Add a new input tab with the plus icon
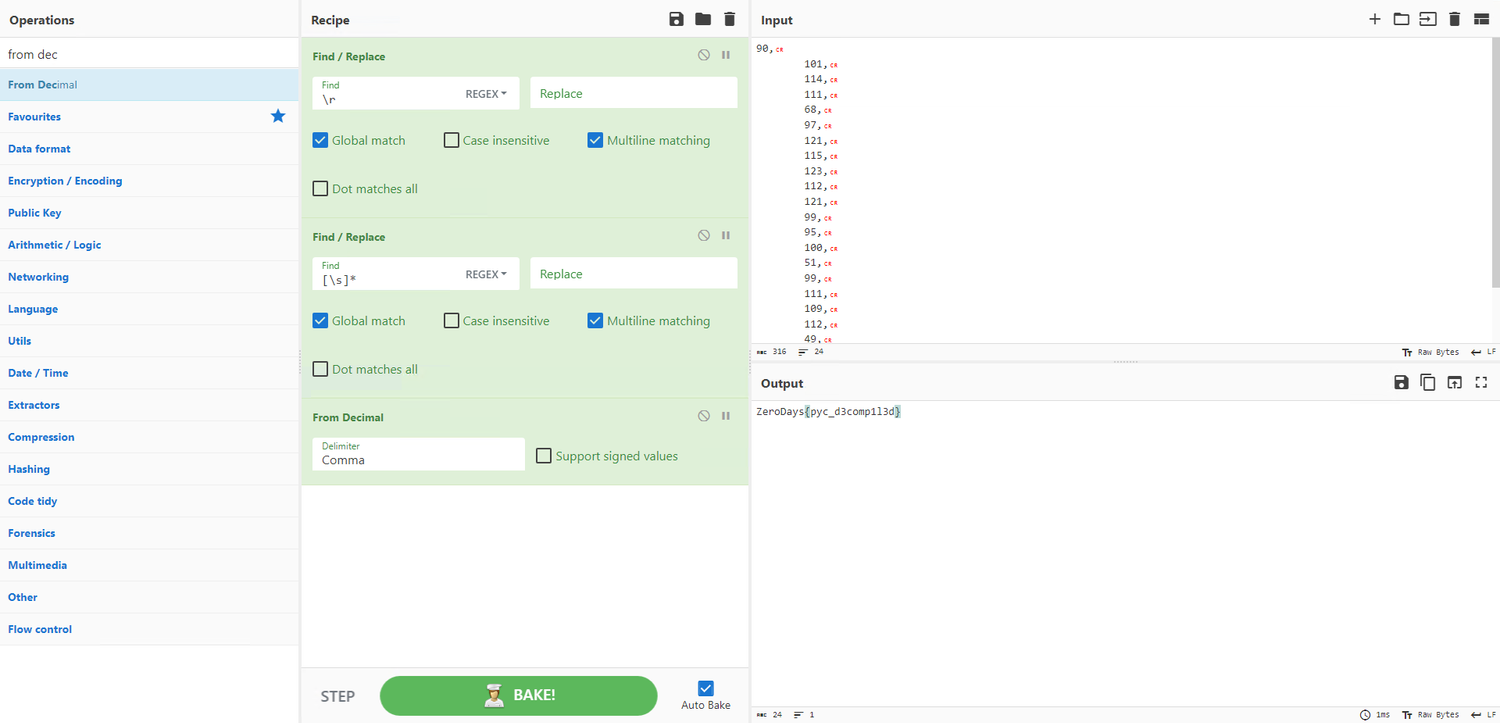 point(1375,19)
